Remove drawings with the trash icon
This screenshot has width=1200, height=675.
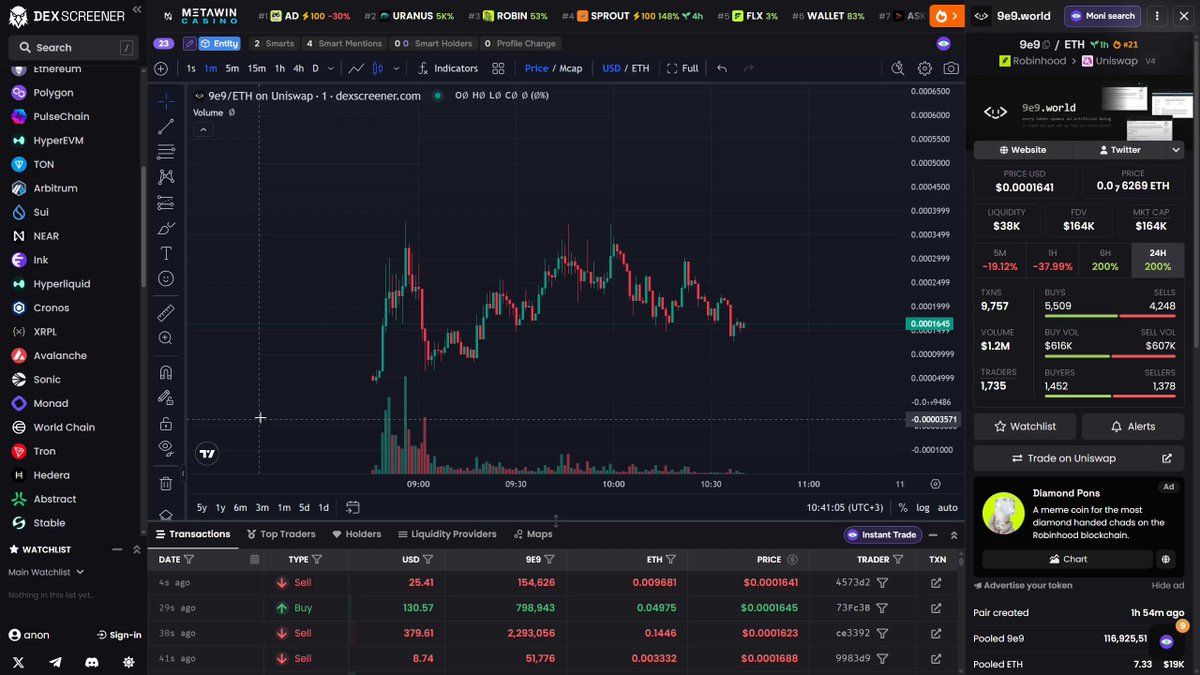pyautogui.click(x=166, y=483)
